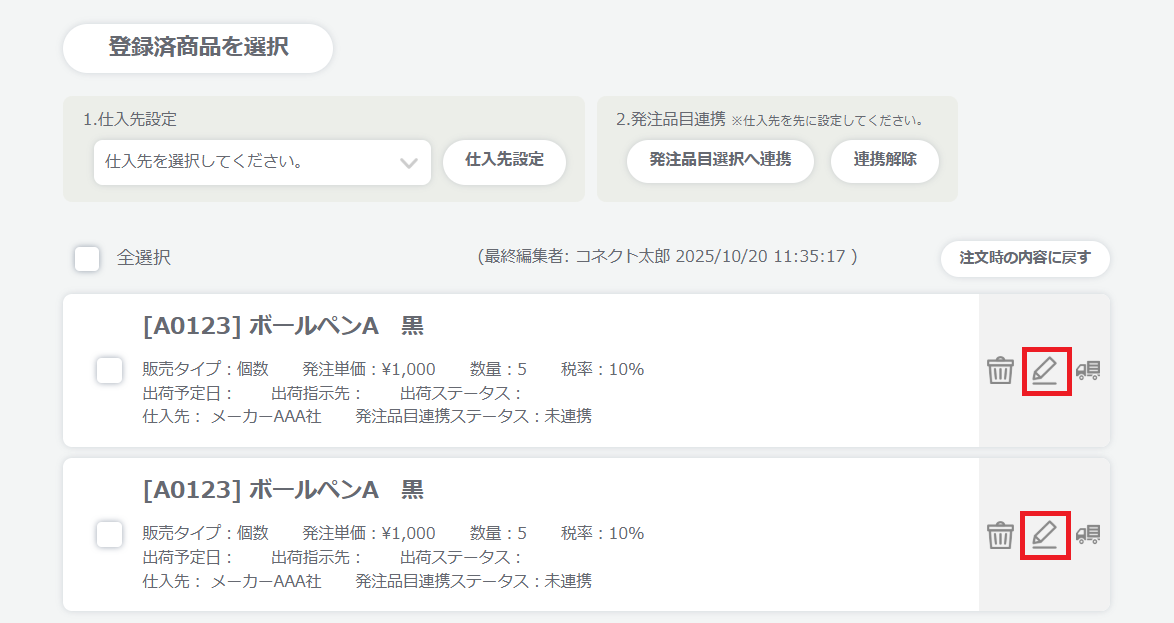Click 注文時の内容に戻す button
1174x623 pixels.
pyautogui.click(x=1025, y=258)
